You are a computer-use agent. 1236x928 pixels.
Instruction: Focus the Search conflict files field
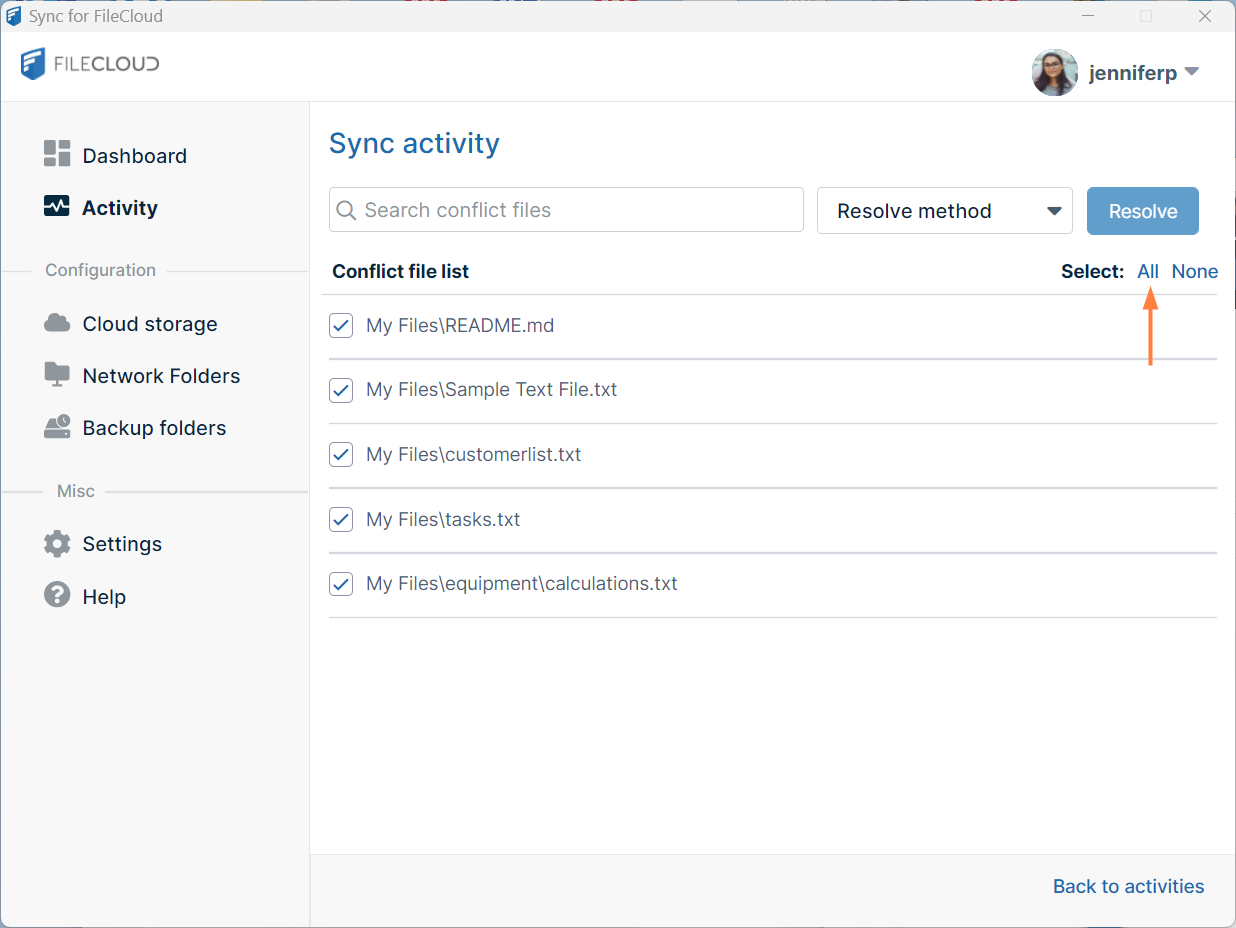[566, 210]
